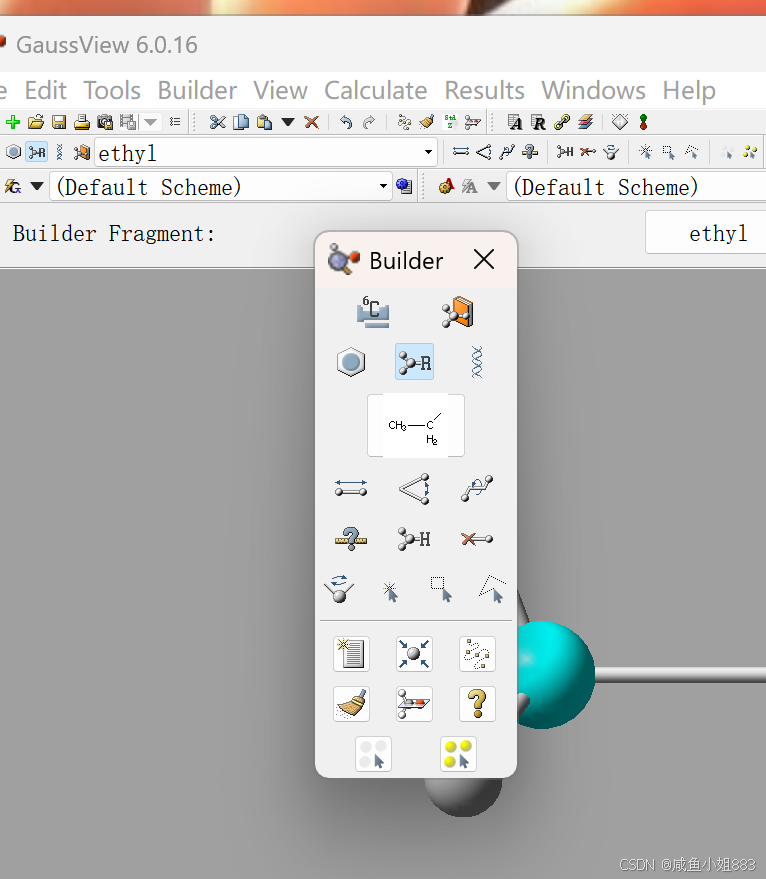Viewport: 766px width, 879px height.
Task: Select Delete Atom tool in Builder panel
Action: 477,539
